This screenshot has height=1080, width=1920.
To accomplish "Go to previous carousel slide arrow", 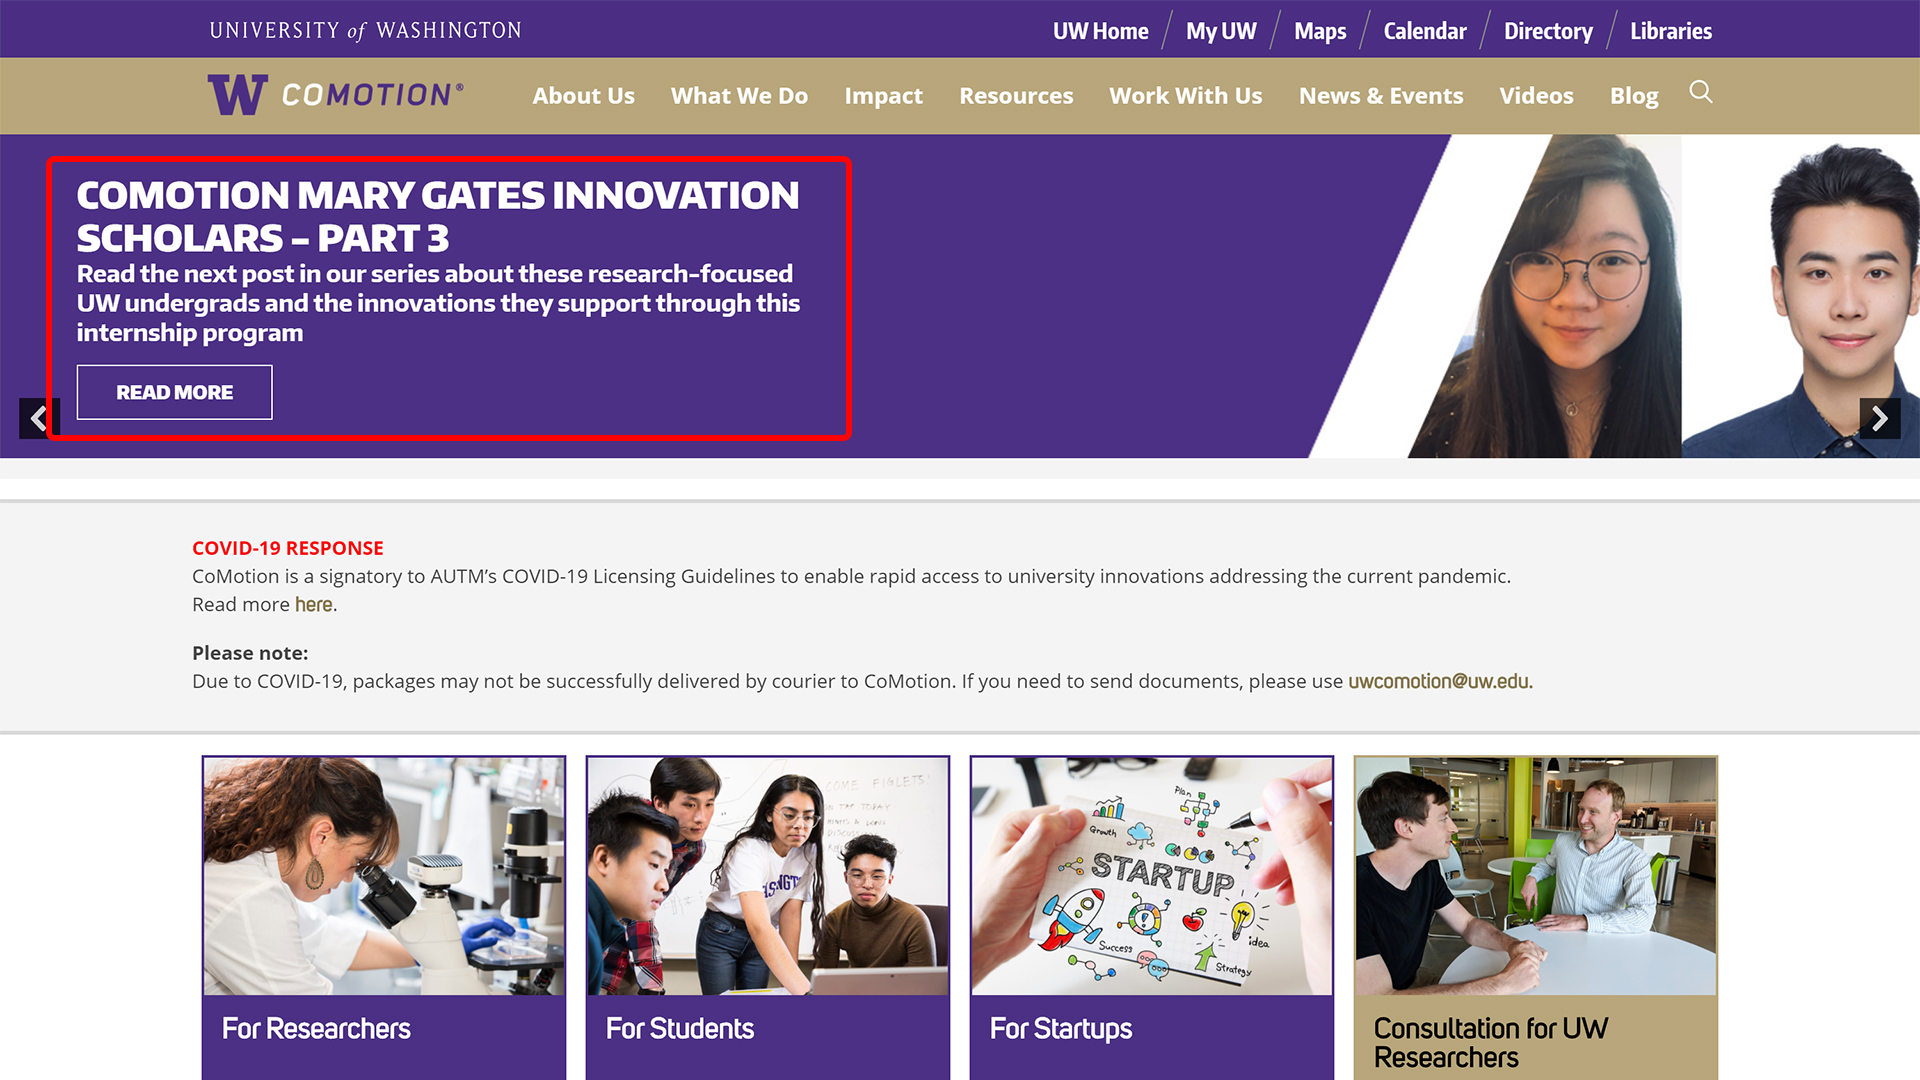I will tap(39, 418).
